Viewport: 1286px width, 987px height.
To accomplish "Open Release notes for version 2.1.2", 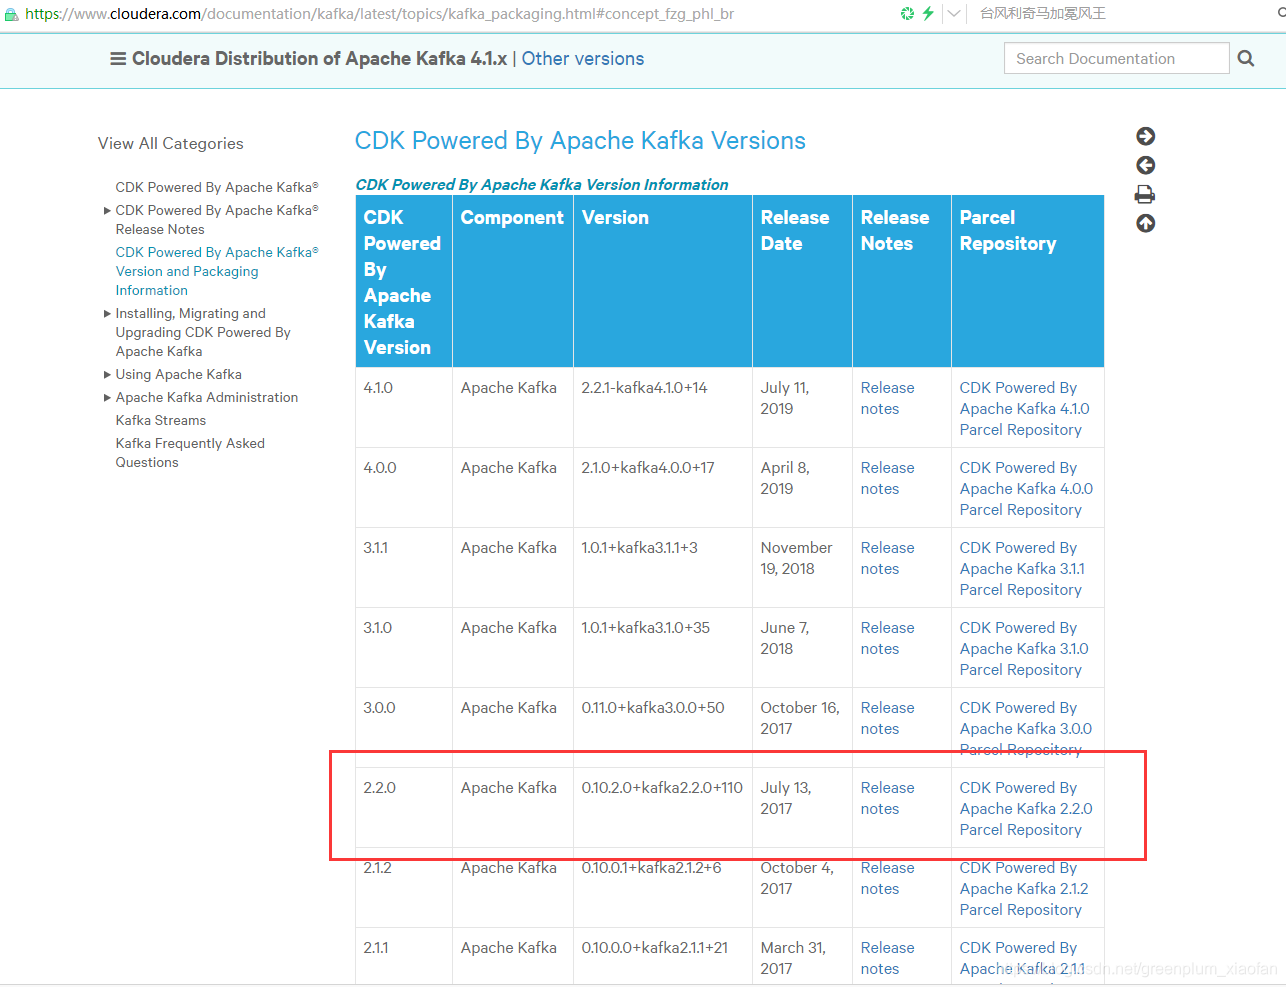I will (887, 878).
